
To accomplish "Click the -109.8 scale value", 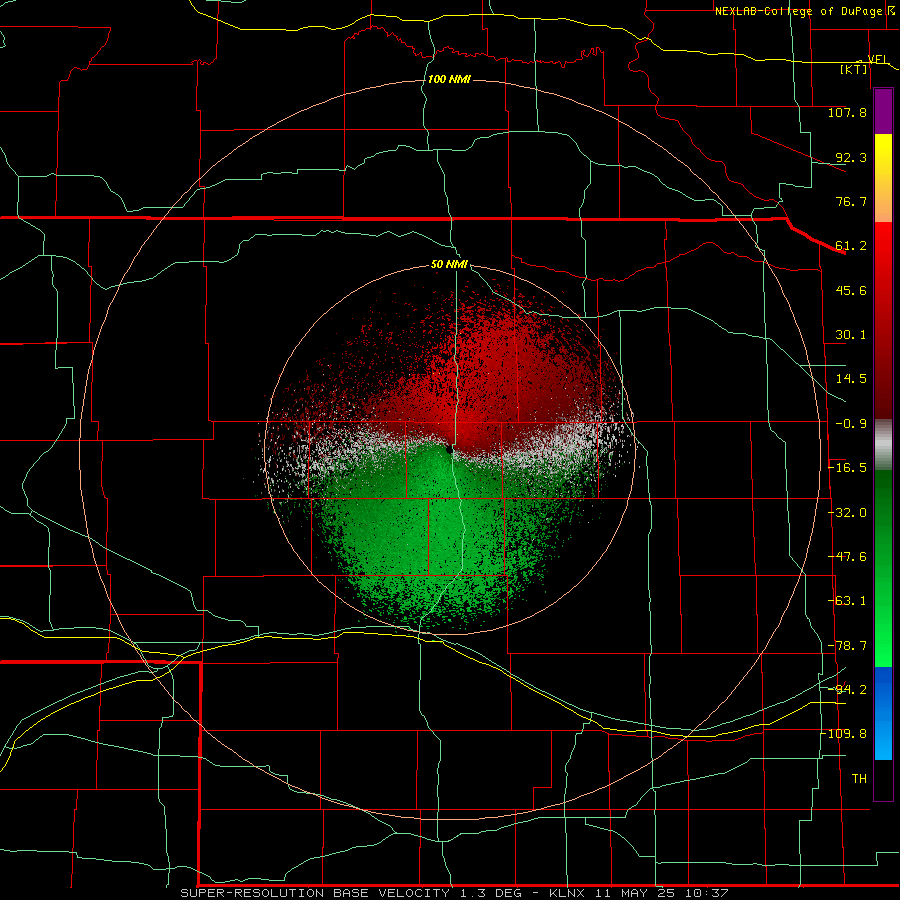I will 844,734.
